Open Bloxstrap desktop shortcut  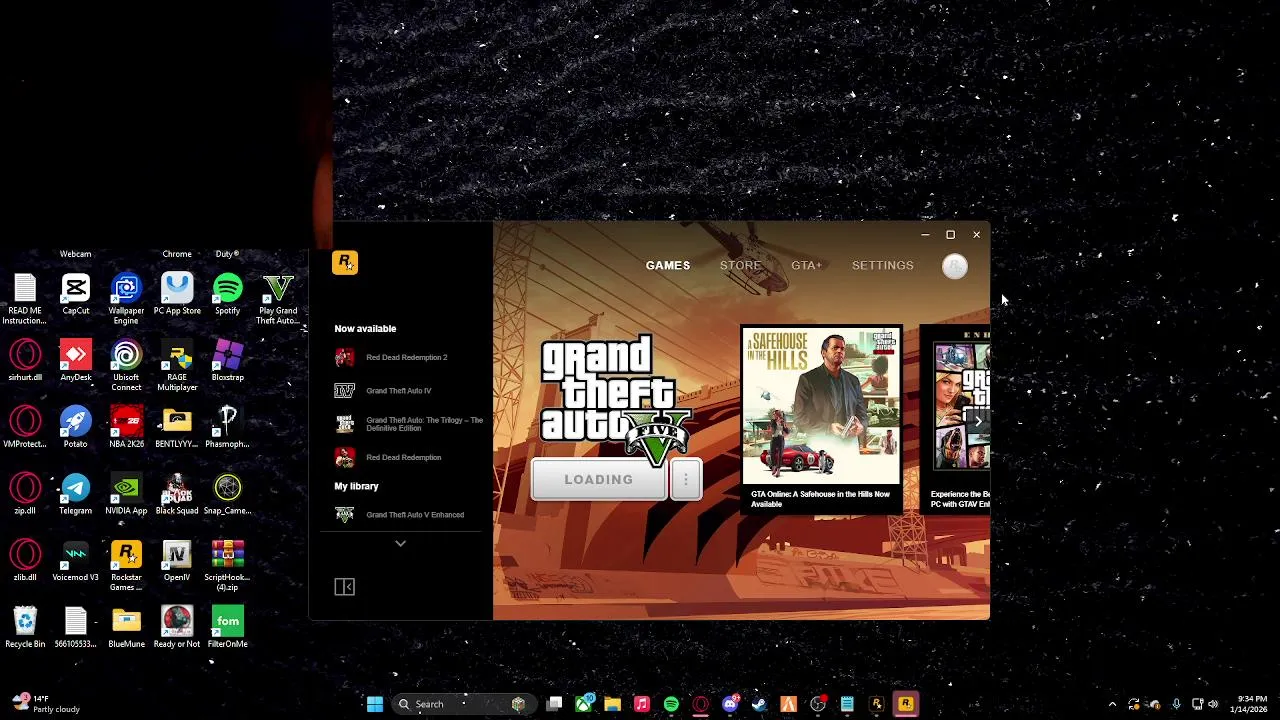click(227, 361)
